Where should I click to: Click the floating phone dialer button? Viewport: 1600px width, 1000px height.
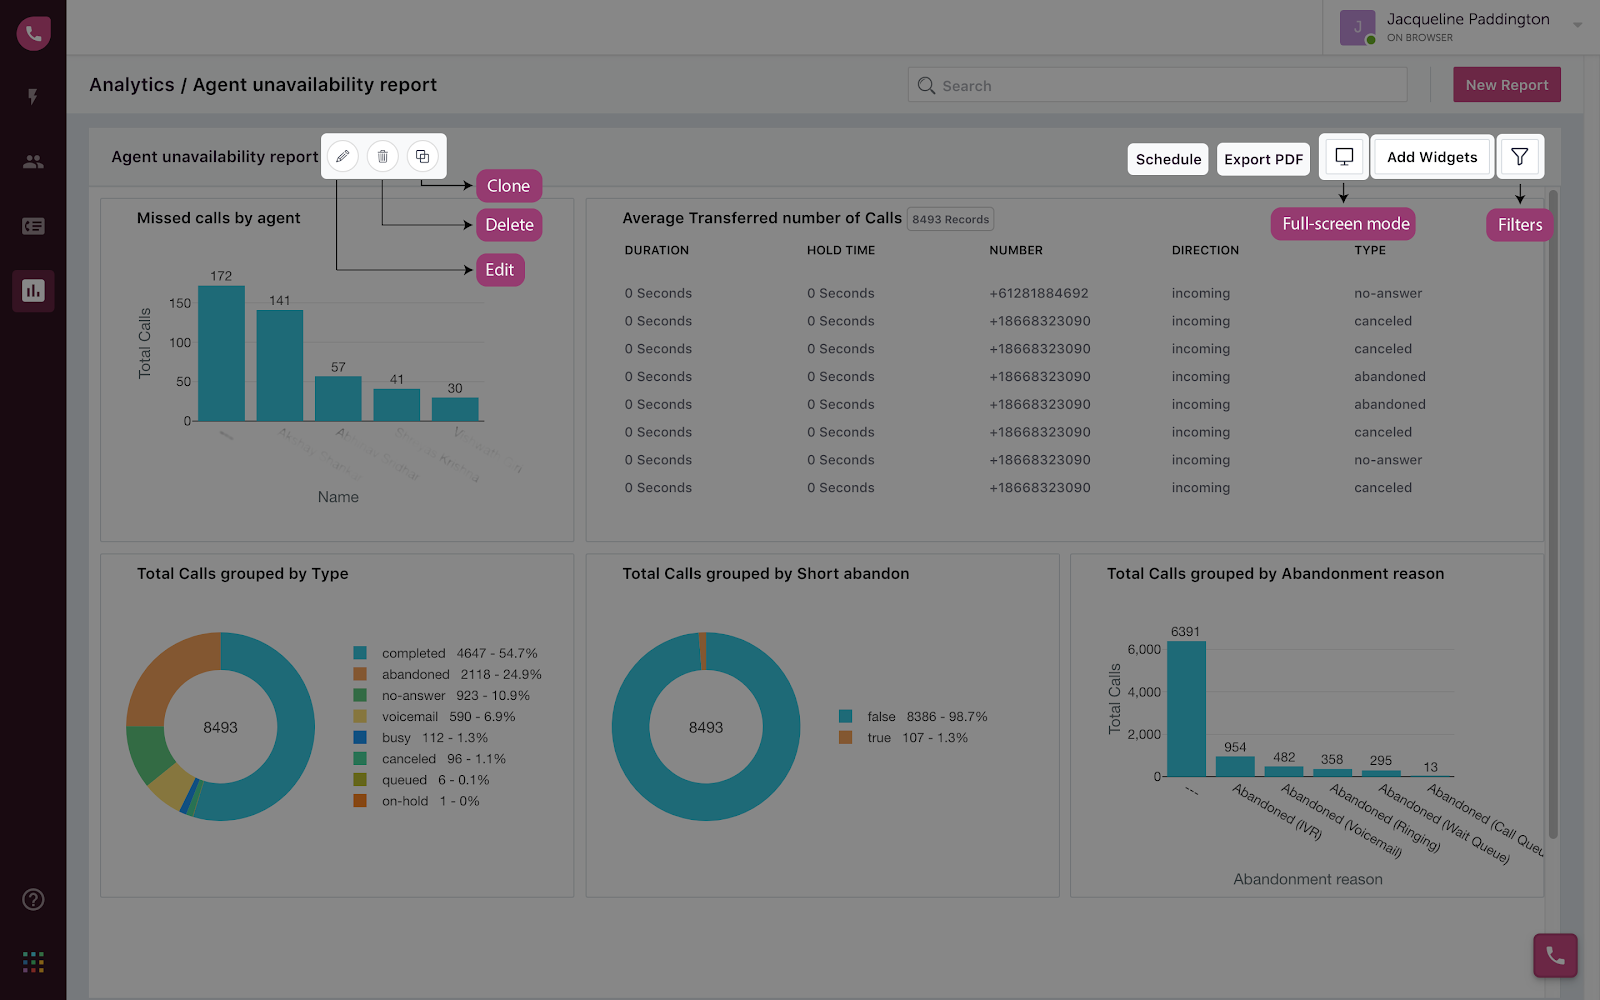[1555, 956]
